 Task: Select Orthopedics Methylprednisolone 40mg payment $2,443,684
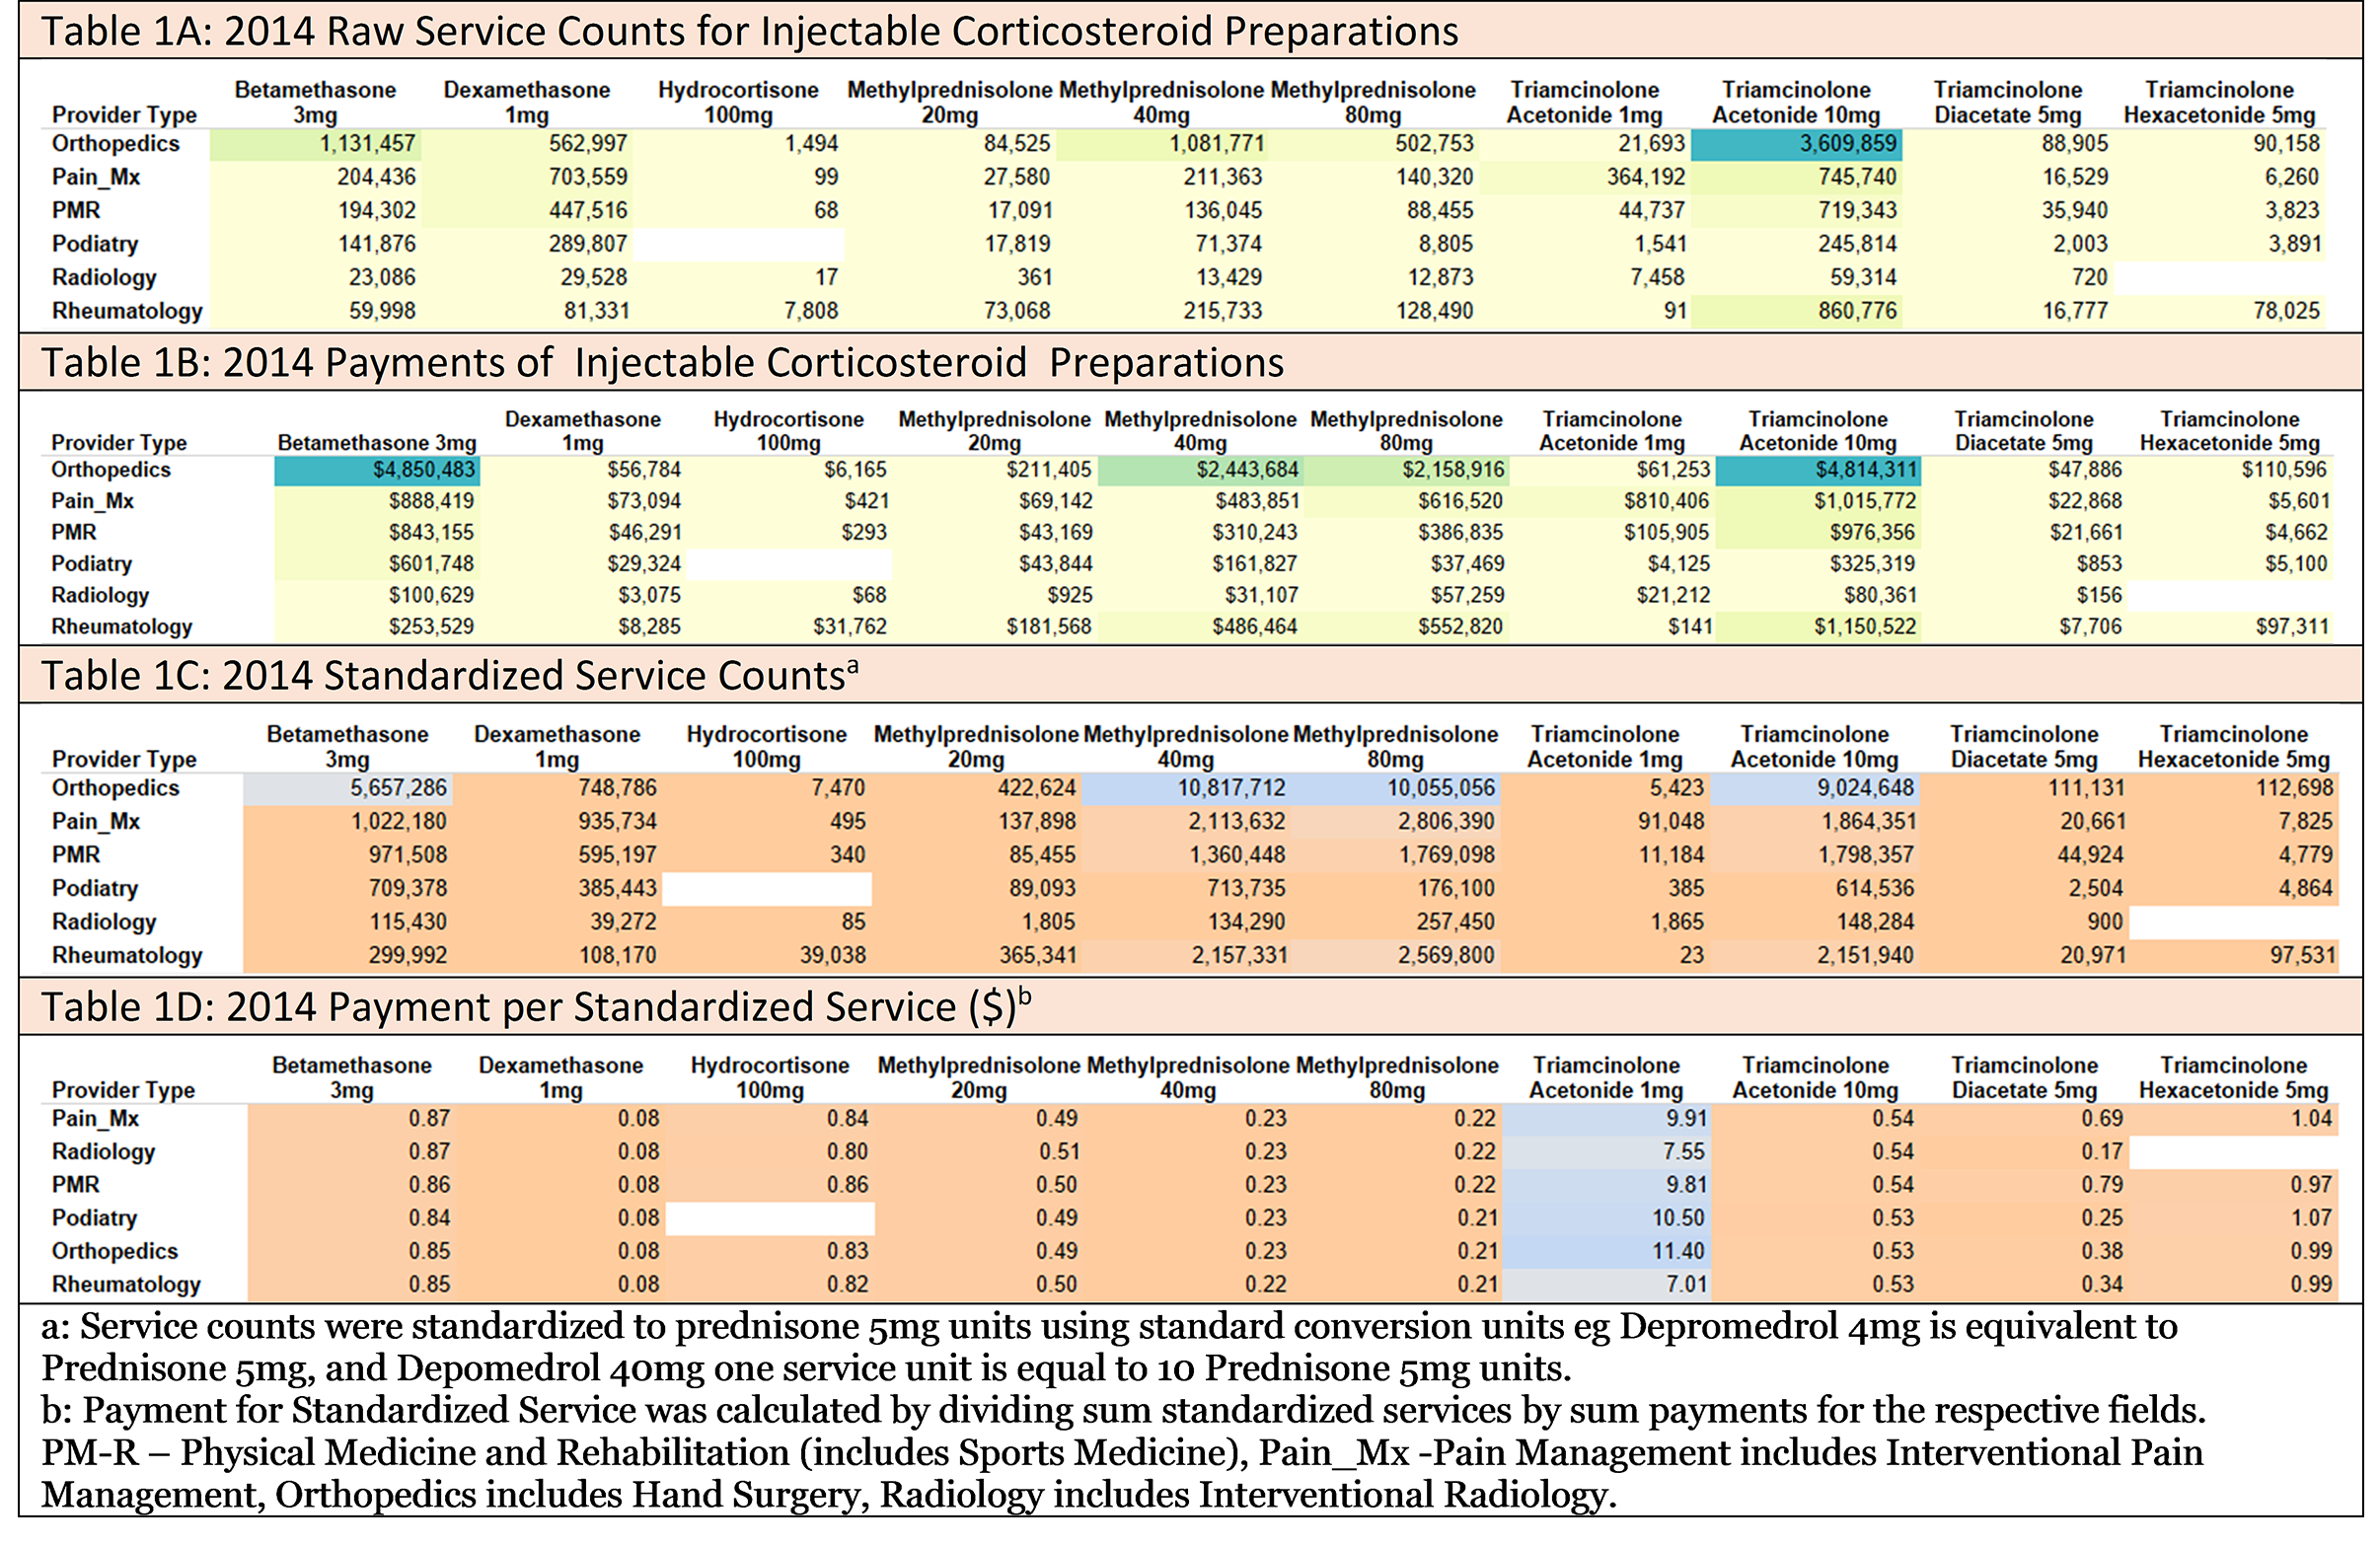1247,470
